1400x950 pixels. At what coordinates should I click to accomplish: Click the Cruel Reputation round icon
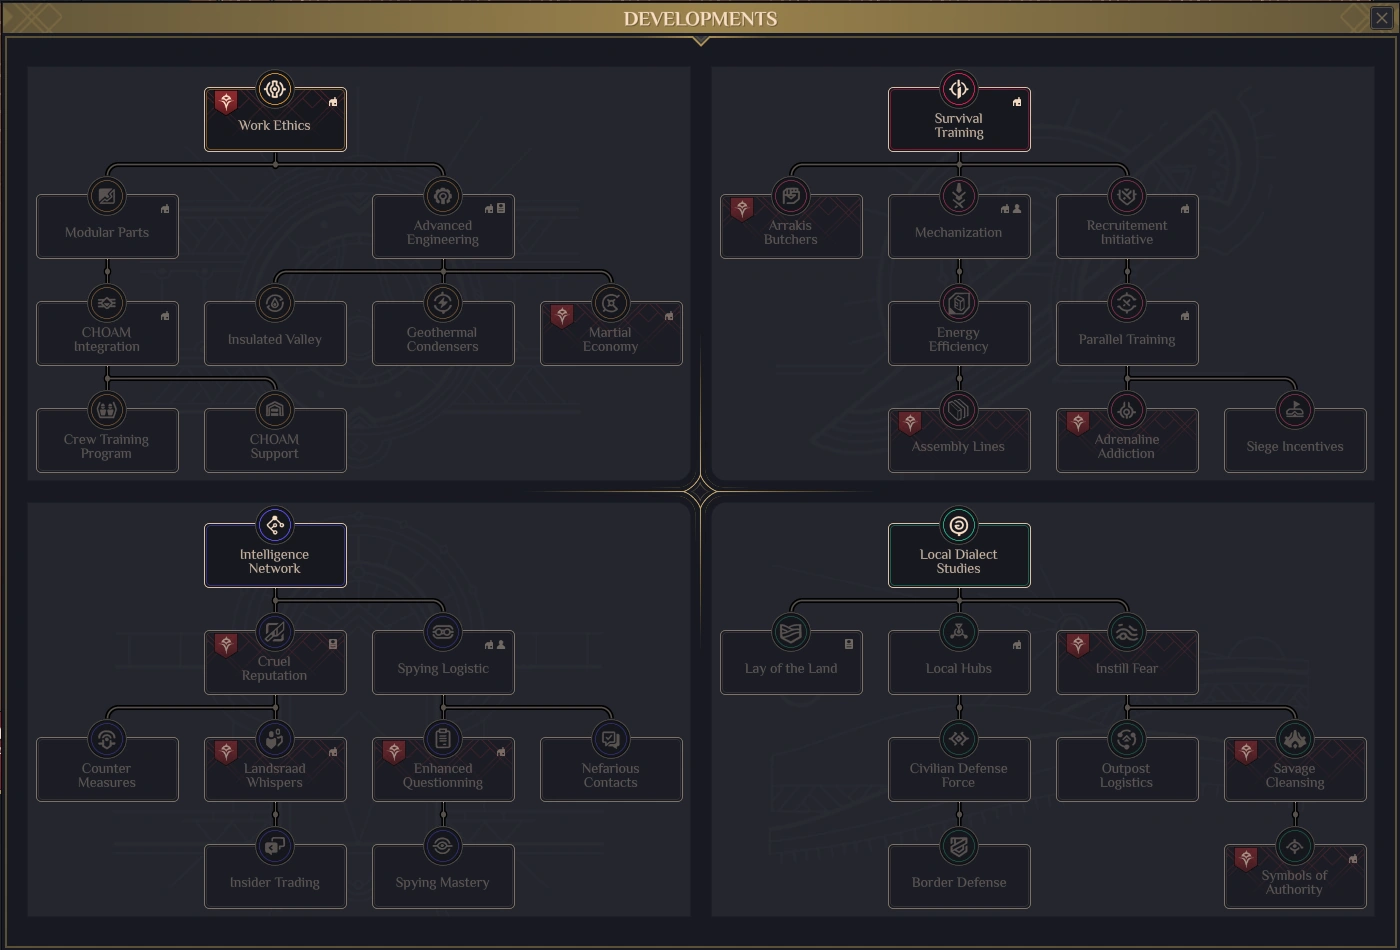click(x=275, y=632)
